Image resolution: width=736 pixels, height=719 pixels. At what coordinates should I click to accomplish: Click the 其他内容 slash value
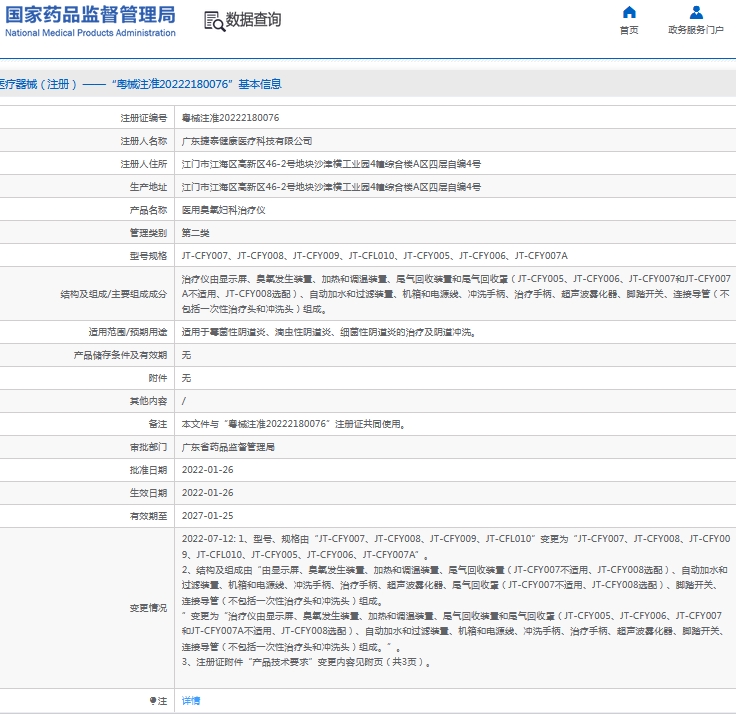coord(184,401)
